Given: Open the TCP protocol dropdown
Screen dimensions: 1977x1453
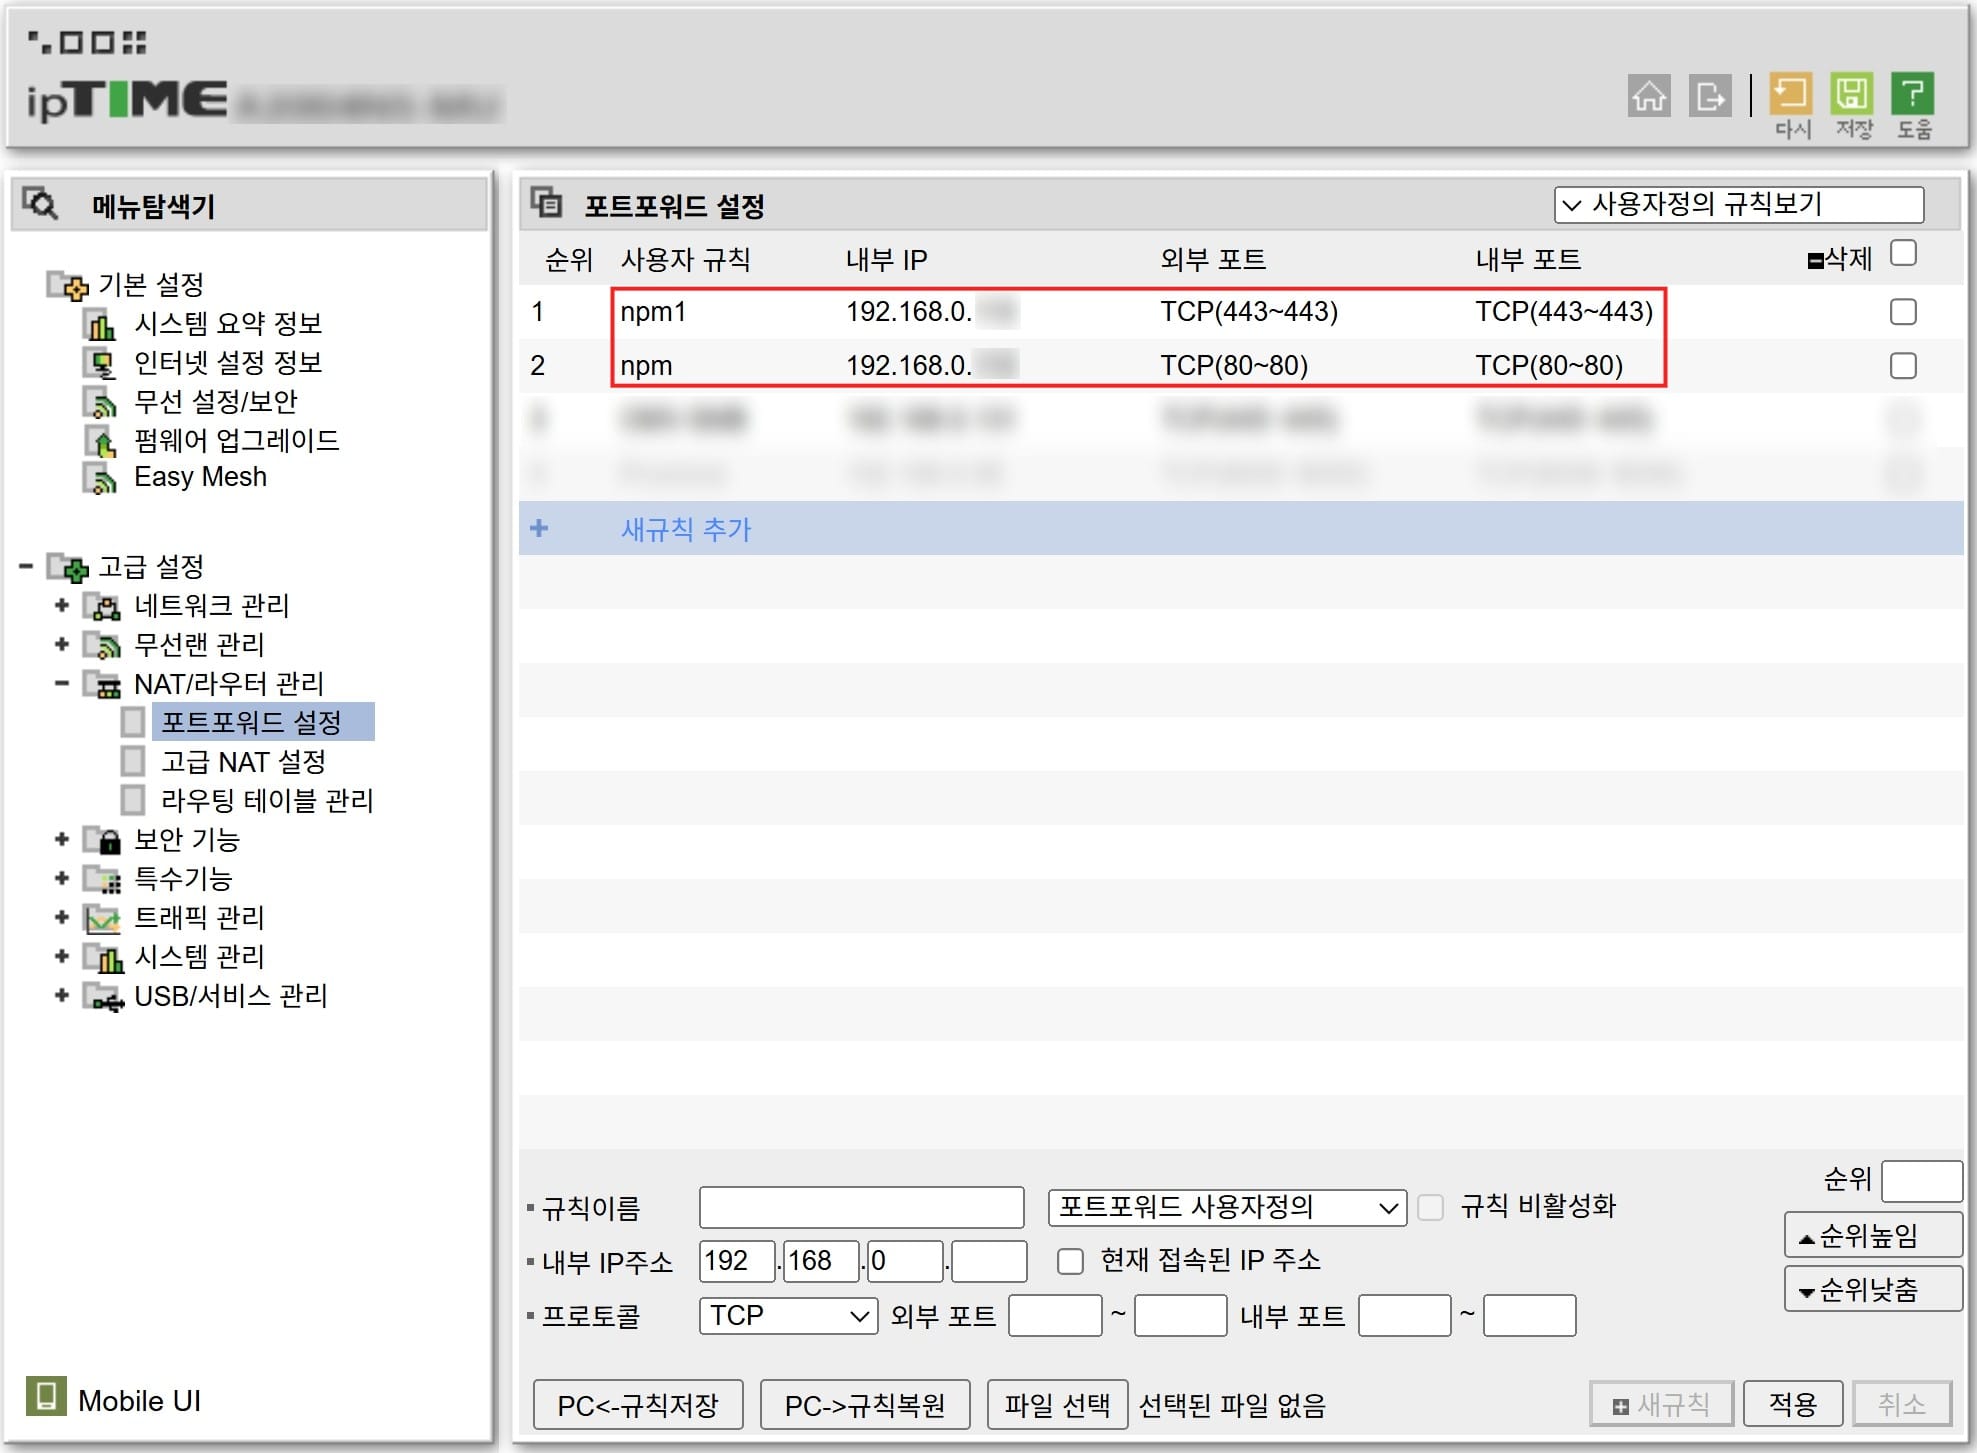Looking at the screenshot, I should (x=787, y=1315).
